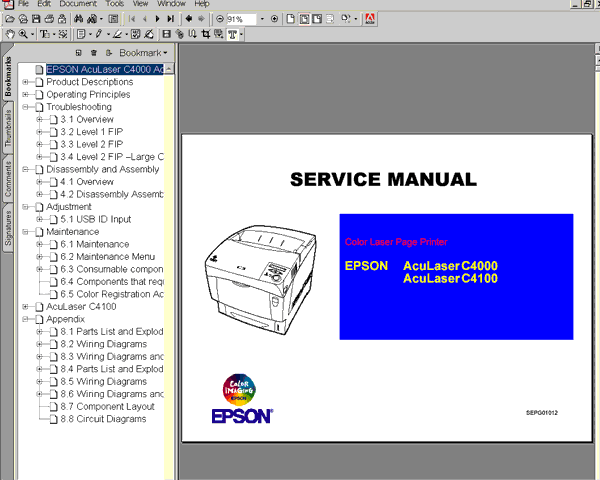Set Actual Size page view

coord(291,19)
